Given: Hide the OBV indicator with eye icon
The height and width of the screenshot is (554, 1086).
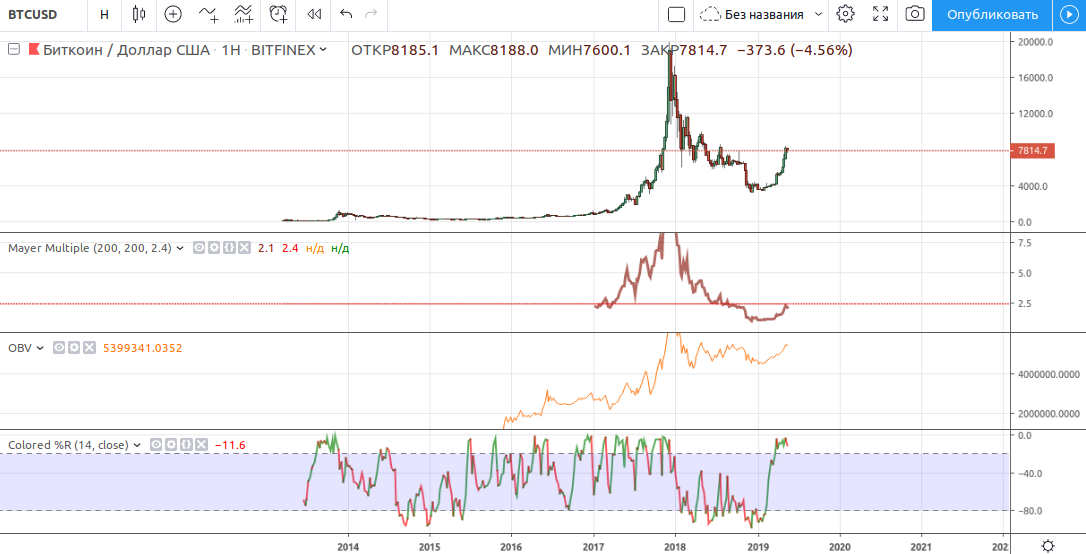Looking at the screenshot, I should coord(60,347).
